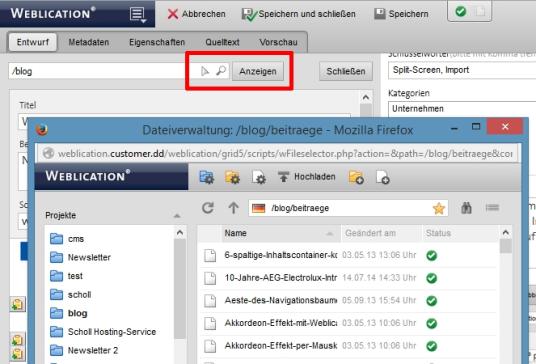
Task: Open the Eigenschaften tab
Action: pos(157,42)
